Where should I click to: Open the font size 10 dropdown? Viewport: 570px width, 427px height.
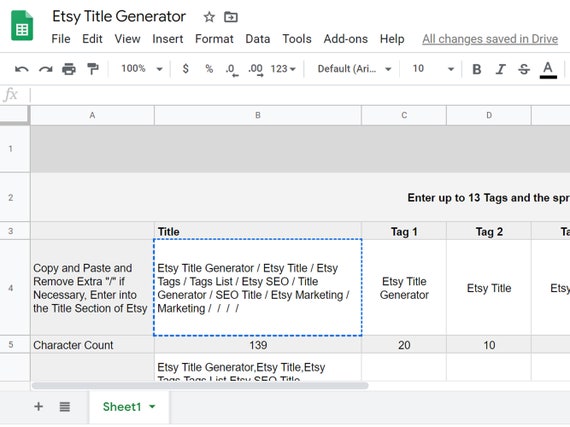tap(433, 69)
